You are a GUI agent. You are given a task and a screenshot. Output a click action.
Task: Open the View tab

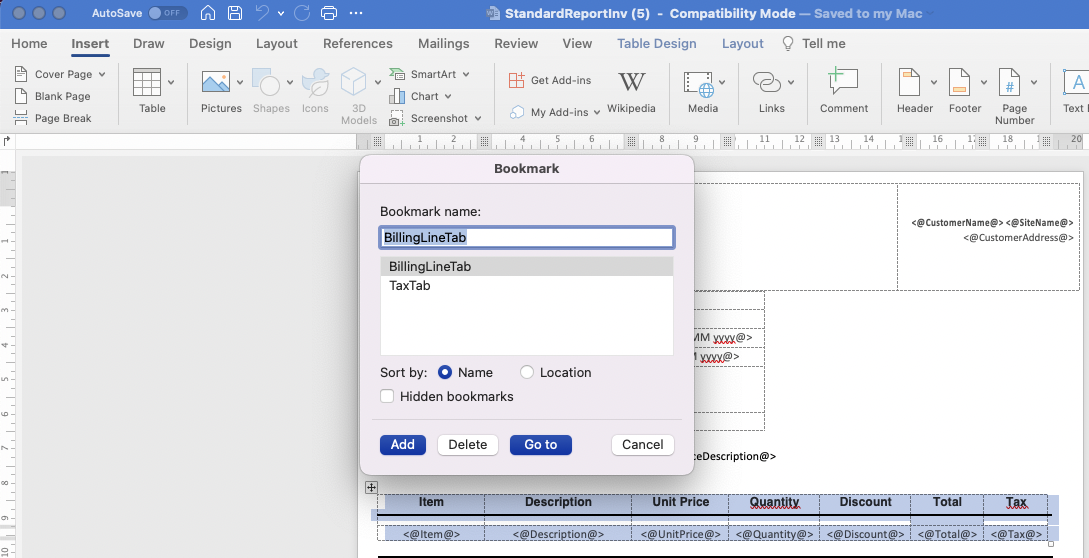(x=577, y=43)
